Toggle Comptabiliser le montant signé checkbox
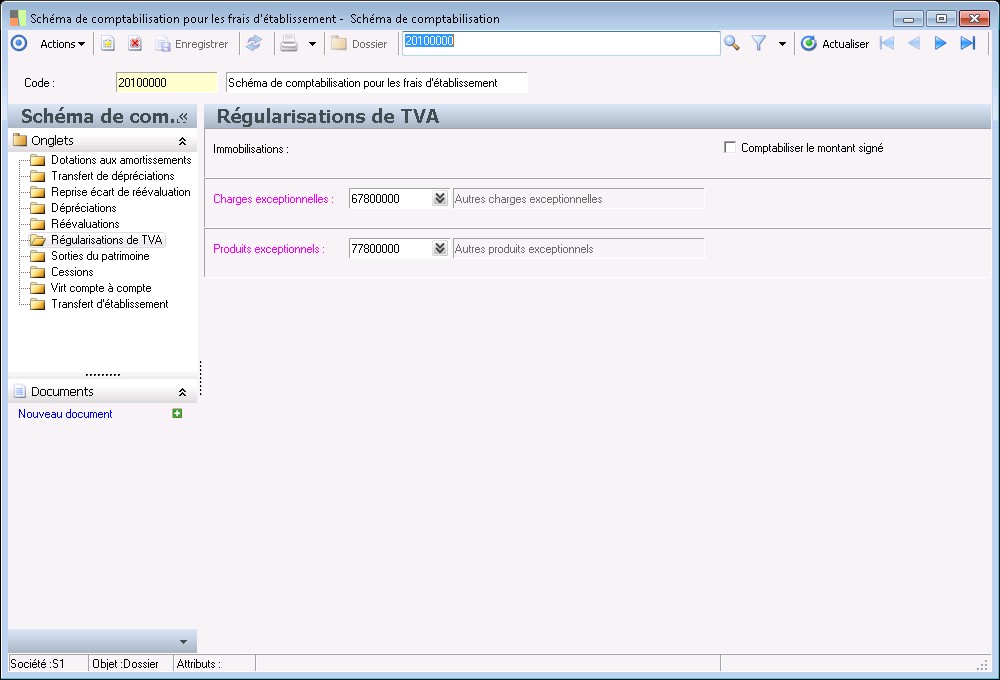Viewport: 1000px width, 680px height. pos(730,147)
